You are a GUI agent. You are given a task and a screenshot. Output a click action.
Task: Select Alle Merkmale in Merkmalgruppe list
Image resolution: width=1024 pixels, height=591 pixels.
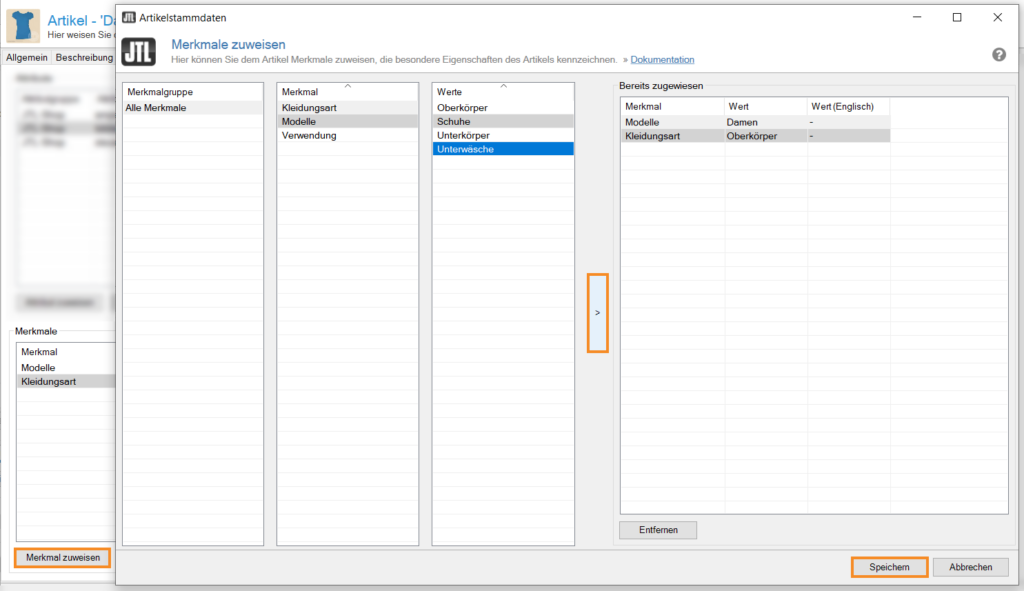[x=158, y=107]
